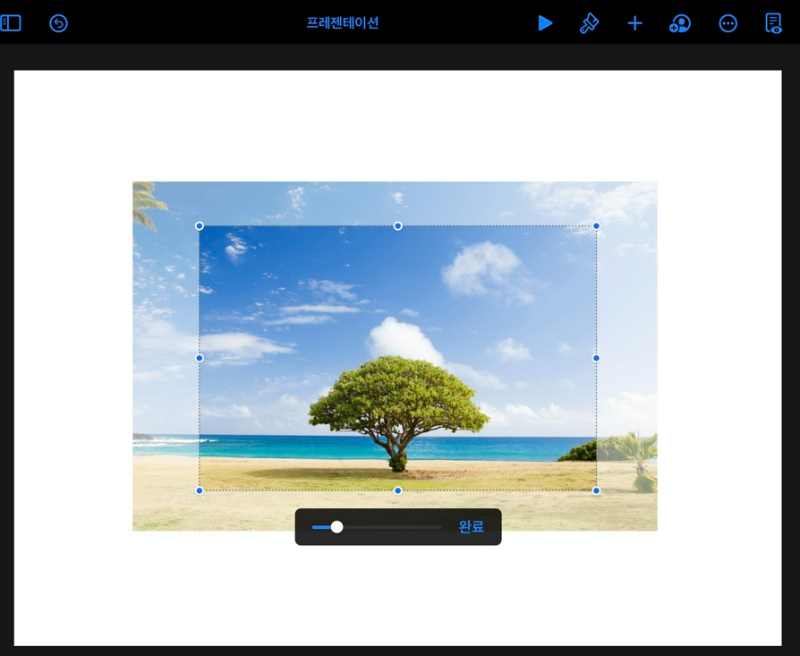Toggle the slide navigator sidebar icon
800x656 pixels.
pyautogui.click(x=10, y=23)
